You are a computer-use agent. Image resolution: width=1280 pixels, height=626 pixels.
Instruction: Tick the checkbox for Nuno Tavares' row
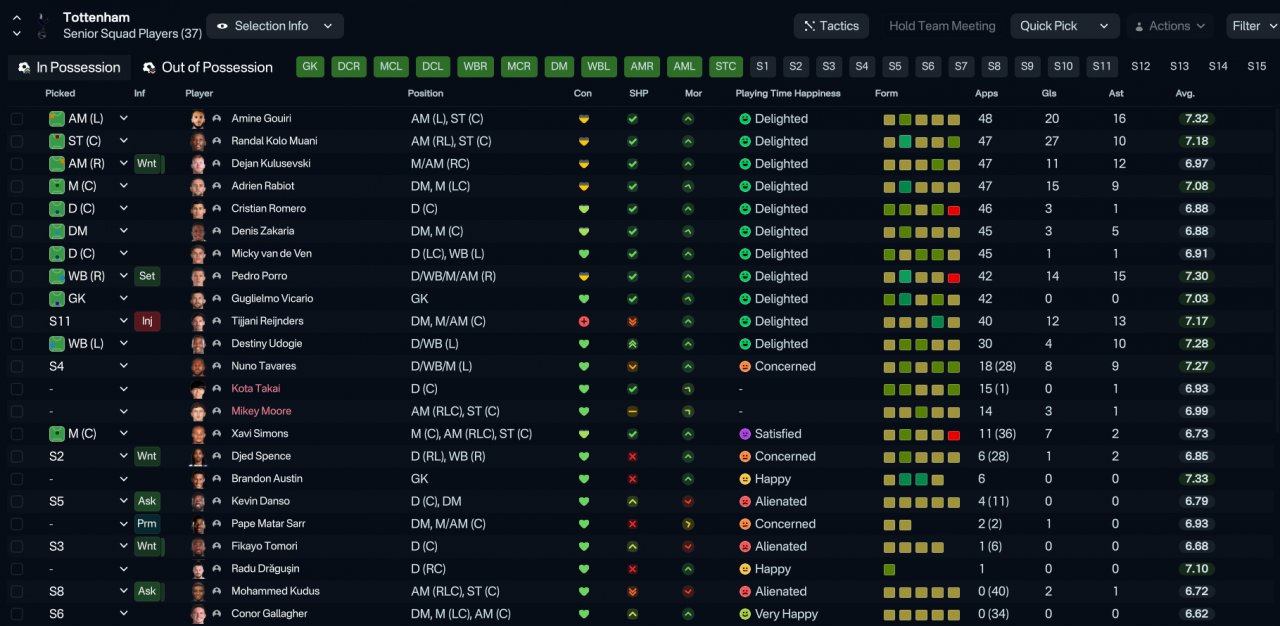pyautogui.click(x=16, y=366)
